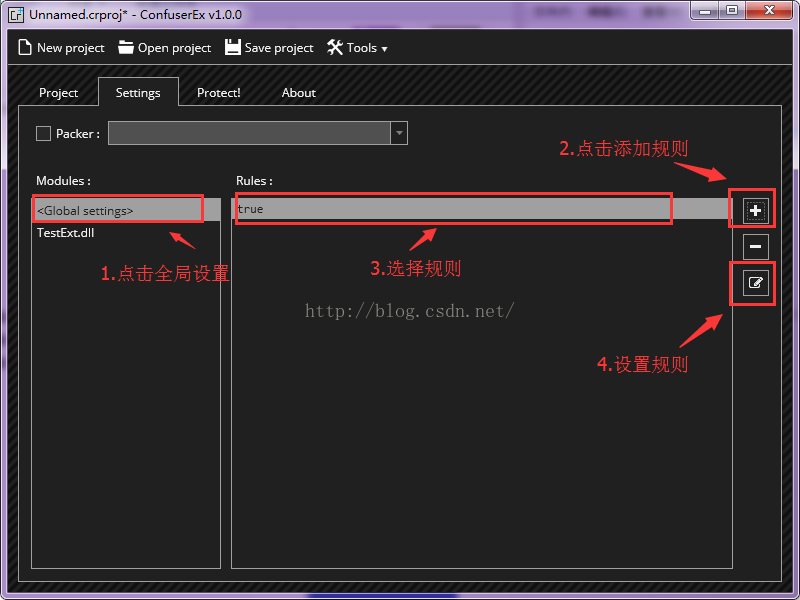Select <Global settings> in Modules list
The image size is (800, 600).
[x=126, y=210]
